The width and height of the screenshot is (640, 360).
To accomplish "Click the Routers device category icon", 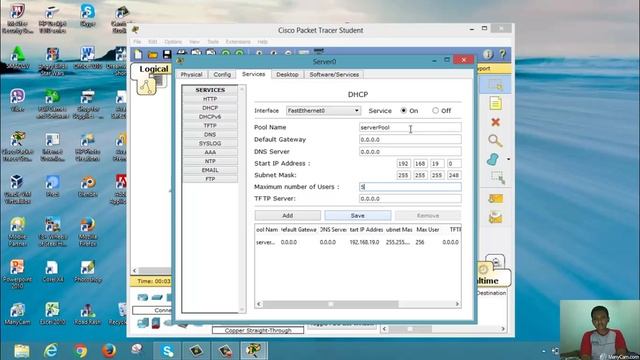I will click(142, 297).
